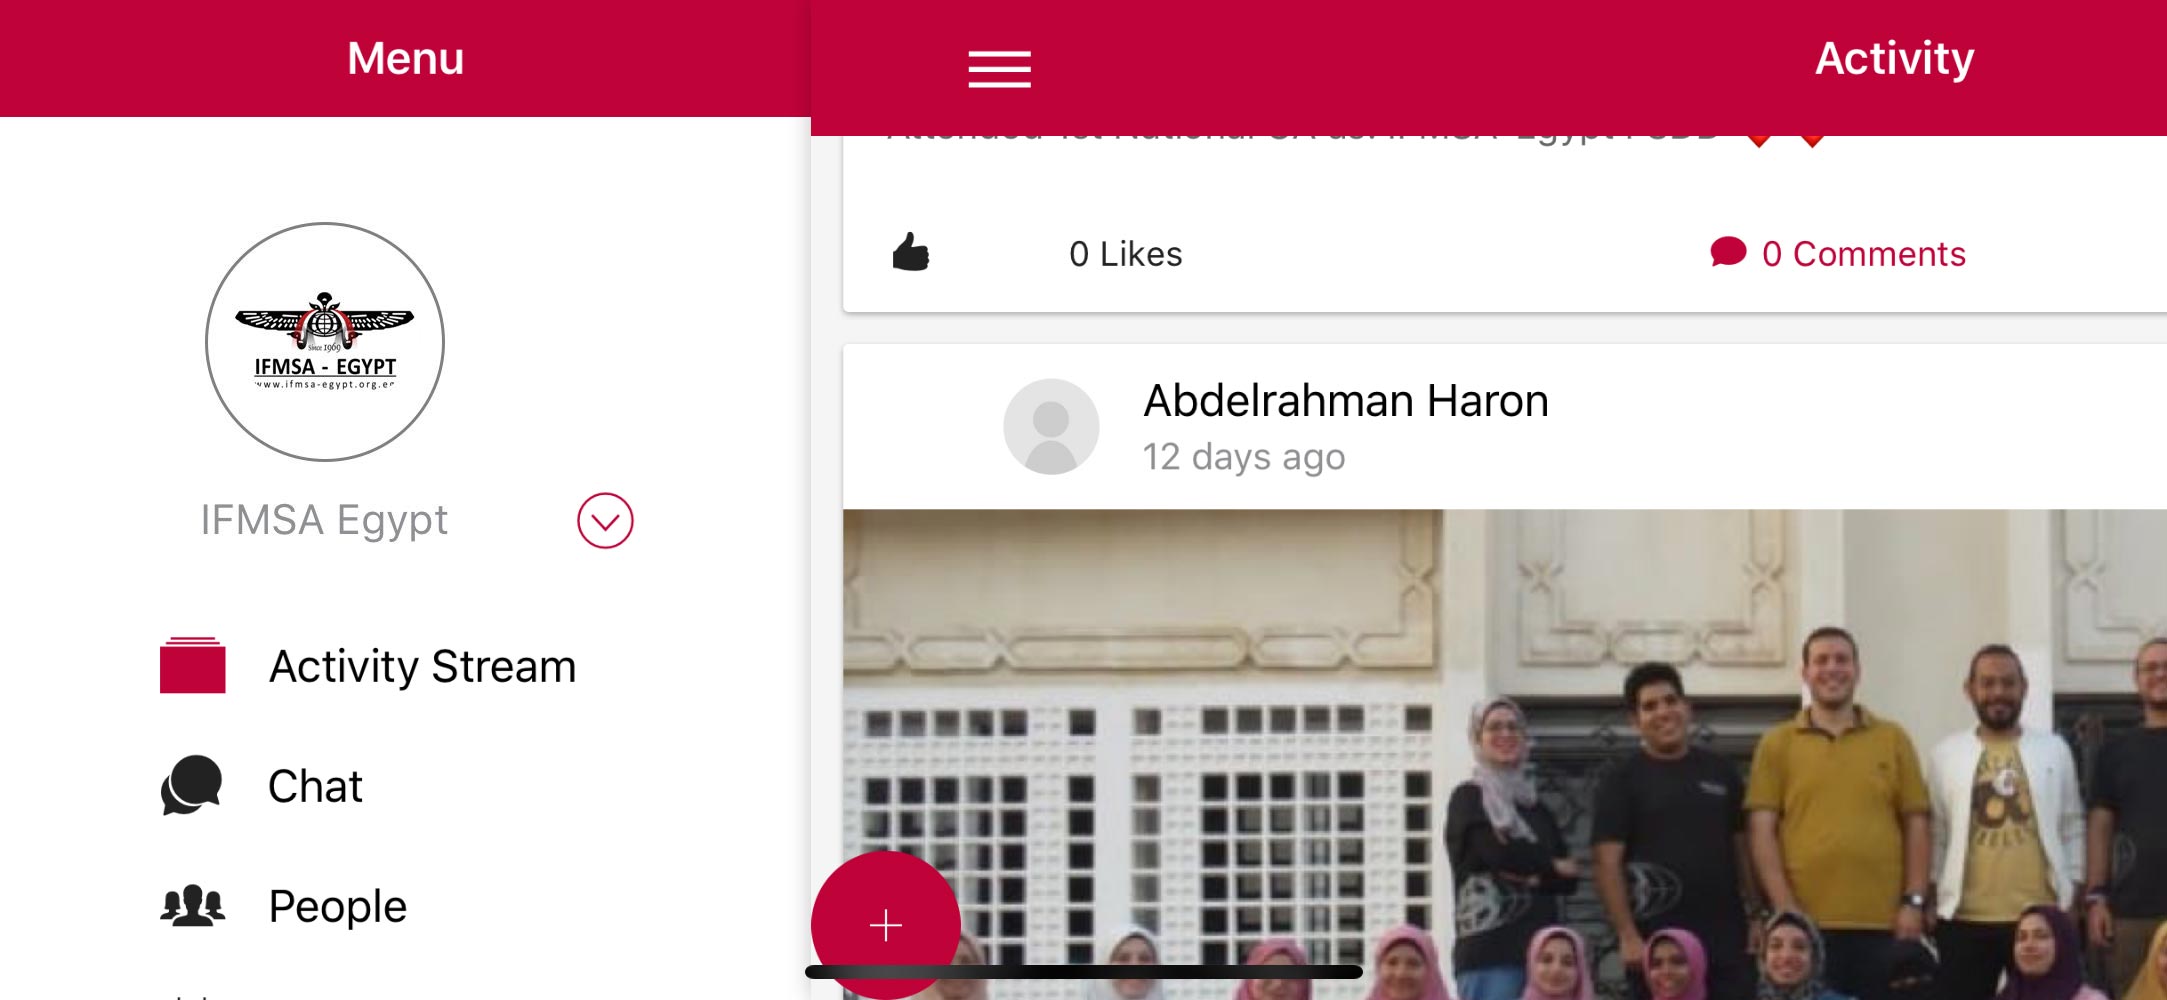The height and width of the screenshot is (1000, 2167).
Task: Click the 12 days ago timestamp
Action: (x=1244, y=457)
